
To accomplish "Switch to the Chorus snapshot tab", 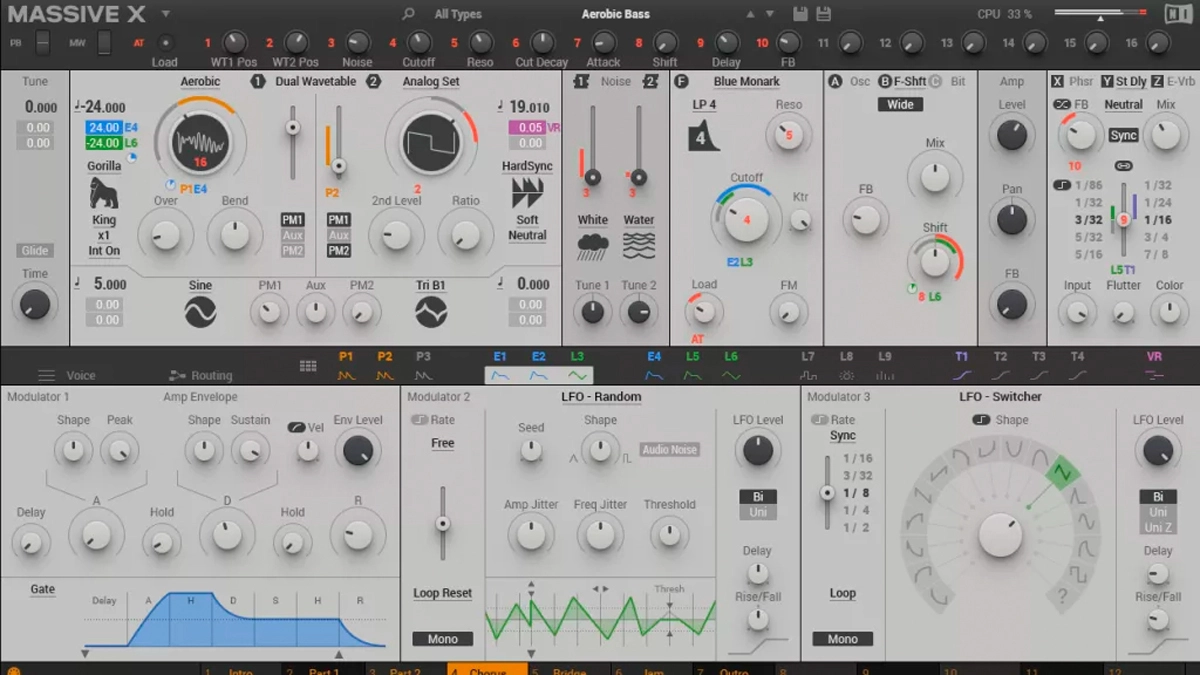I will [x=487, y=669].
